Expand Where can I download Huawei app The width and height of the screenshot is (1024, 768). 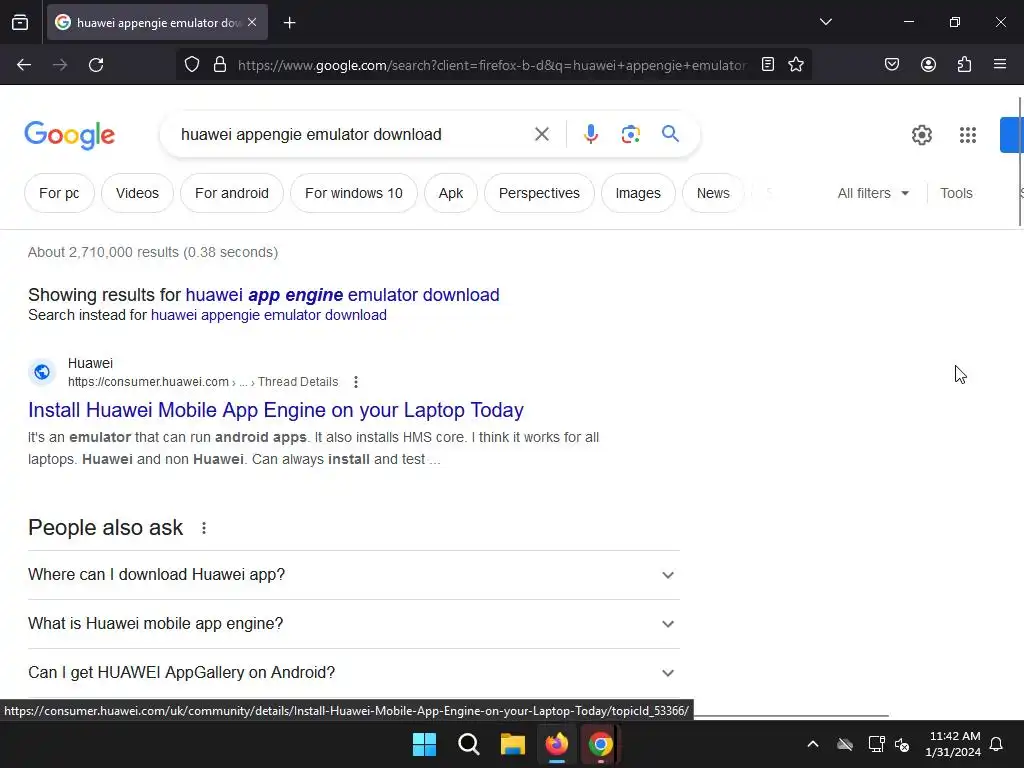[353, 575]
